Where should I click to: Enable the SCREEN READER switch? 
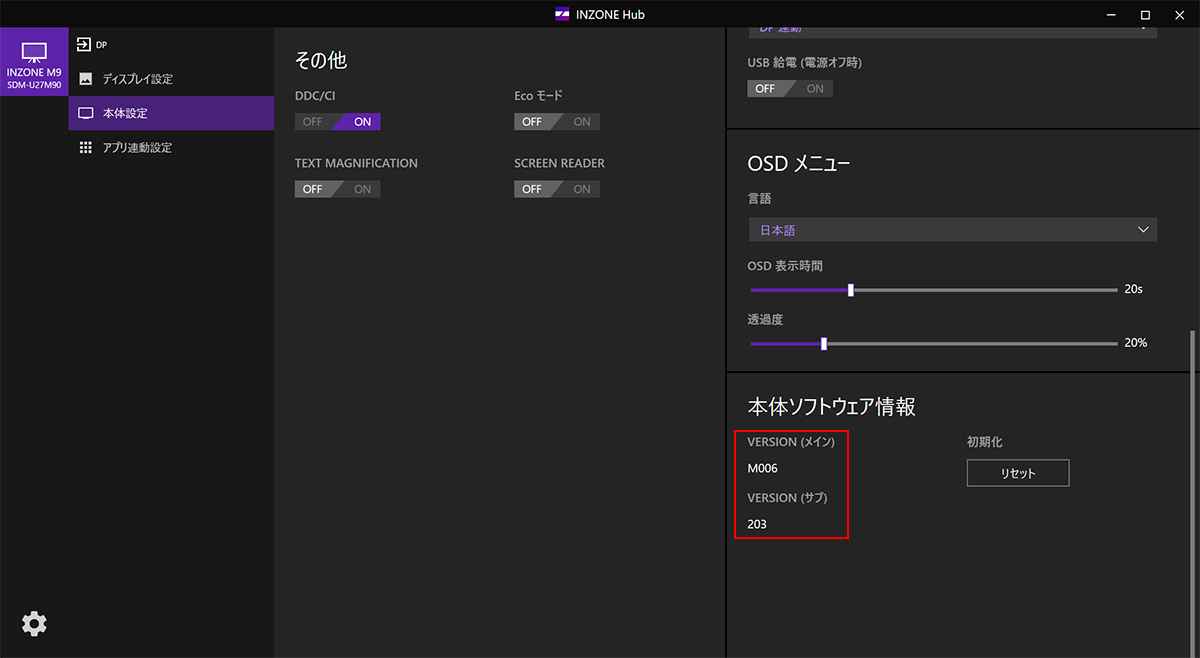(x=579, y=189)
